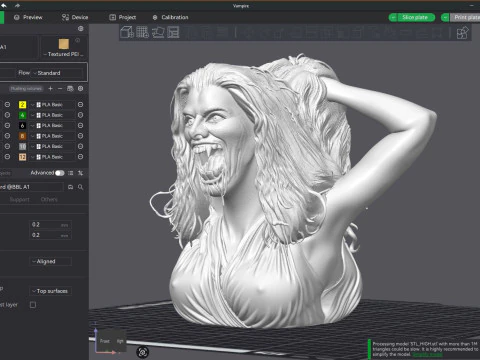Image resolution: width=480 pixels, height=360 pixels.
Task: Edit filament 12 preset via right-side icon
Action: coord(80,157)
